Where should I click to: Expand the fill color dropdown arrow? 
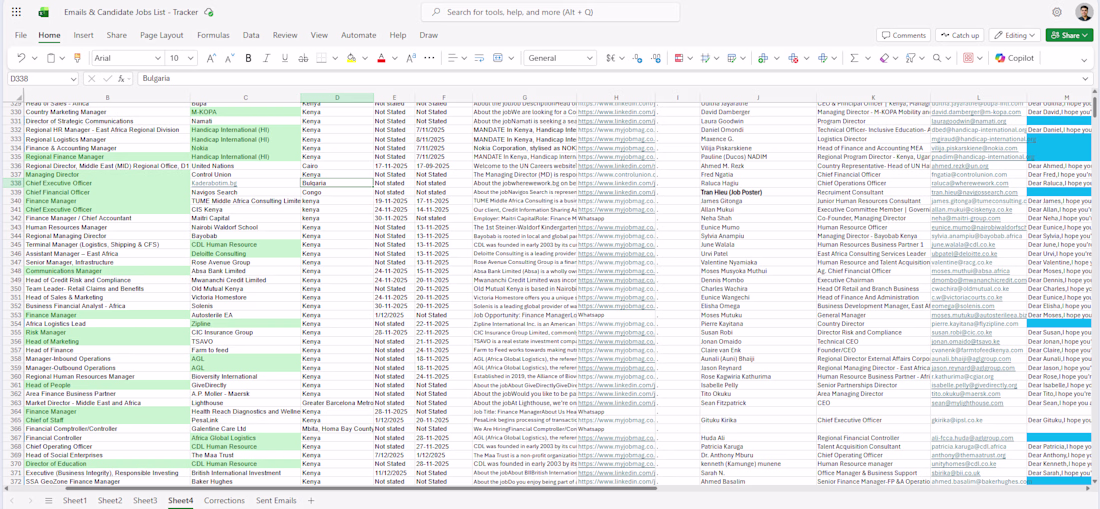(x=365, y=58)
